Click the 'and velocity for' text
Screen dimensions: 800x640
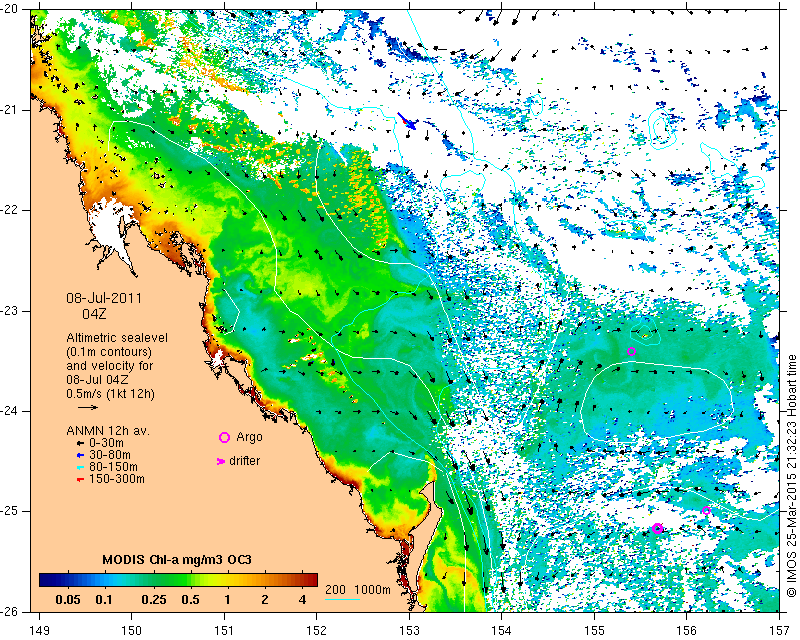pyautogui.click(x=110, y=366)
